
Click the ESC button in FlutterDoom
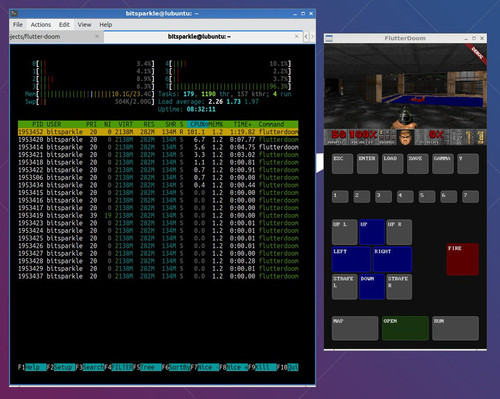click(x=342, y=163)
